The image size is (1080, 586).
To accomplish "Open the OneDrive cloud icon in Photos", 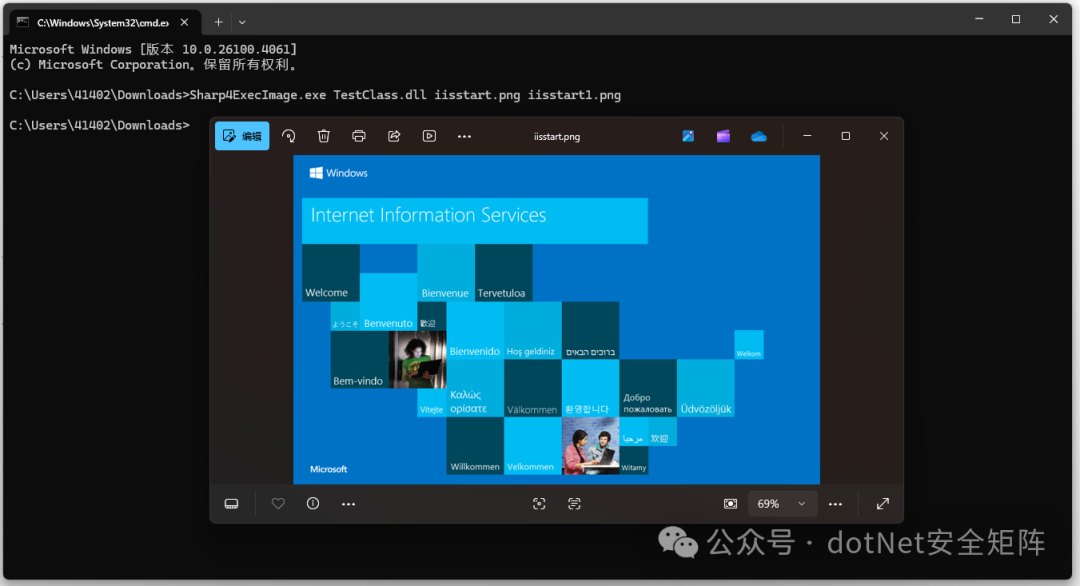I will [758, 136].
